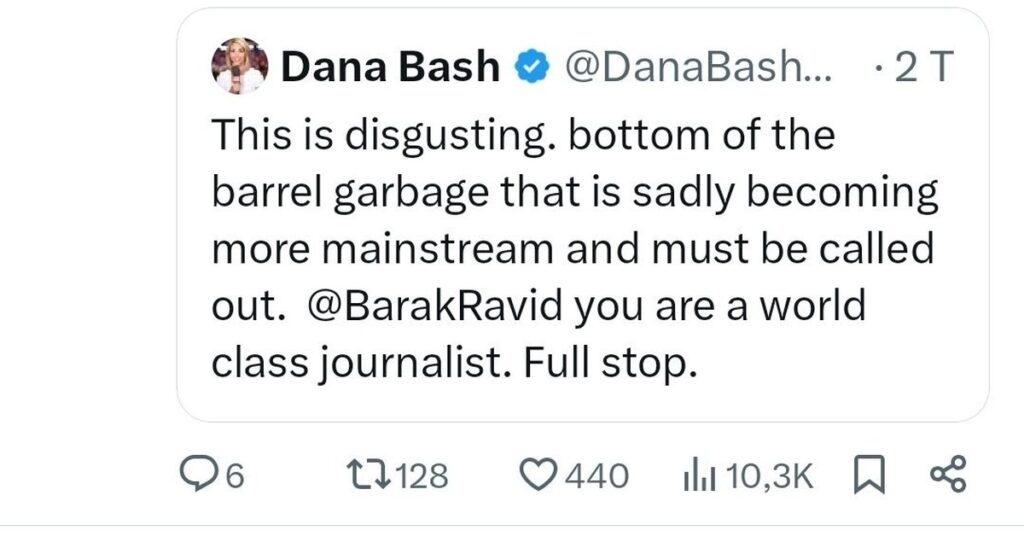1024x536 pixels.
Task: Open Dana Bash's profile picture
Action: click(240, 65)
